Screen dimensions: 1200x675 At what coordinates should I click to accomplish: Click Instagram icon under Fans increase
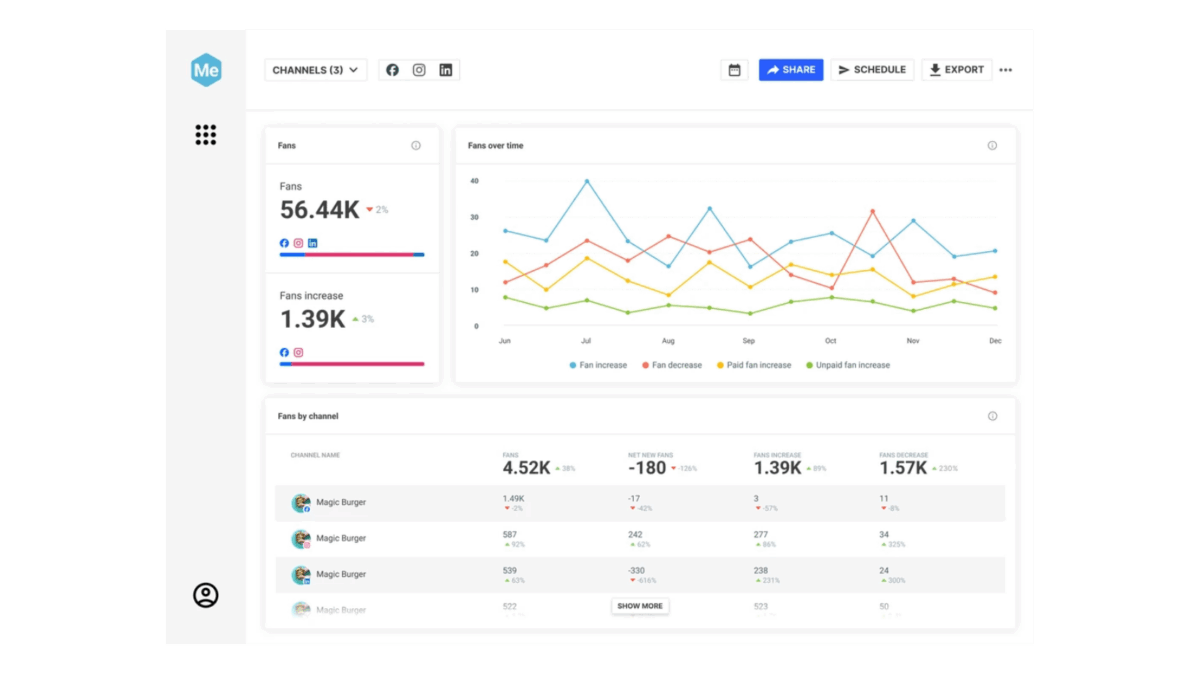tap(298, 352)
